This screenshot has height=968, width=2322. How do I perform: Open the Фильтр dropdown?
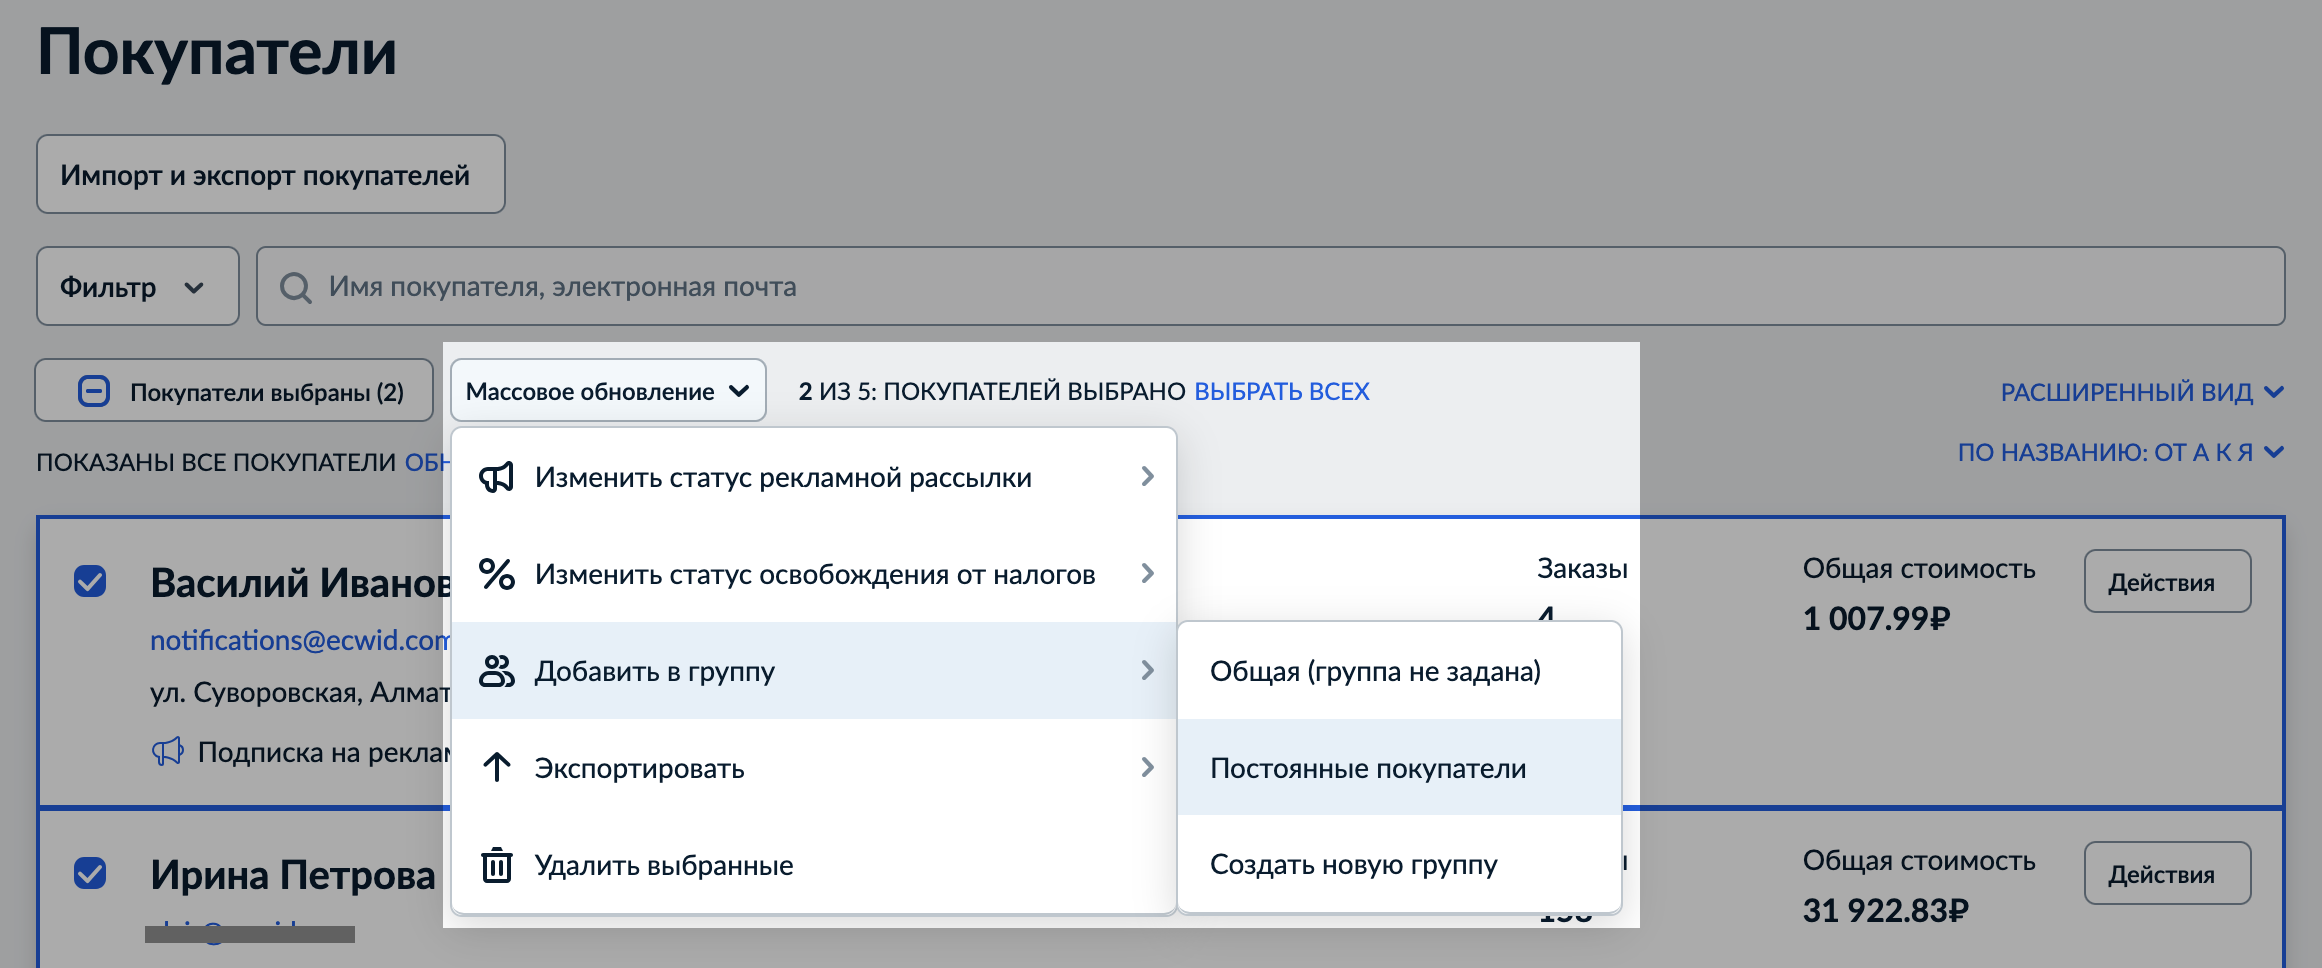[138, 286]
